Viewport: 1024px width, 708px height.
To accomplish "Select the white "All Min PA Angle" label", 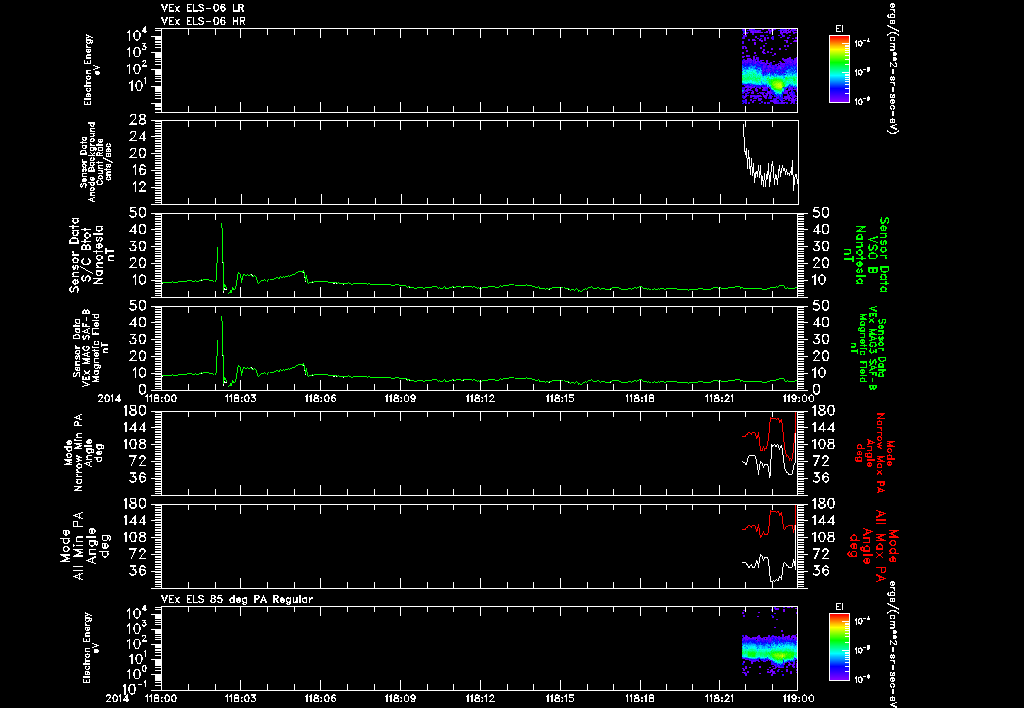I will coord(85,546).
